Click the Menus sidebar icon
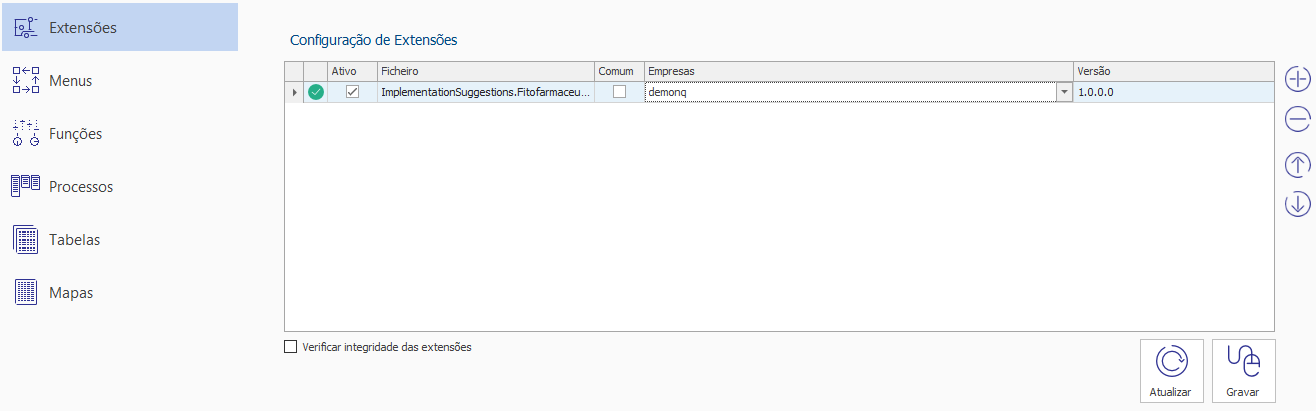This screenshot has height=411, width=1316. coord(25,80)
